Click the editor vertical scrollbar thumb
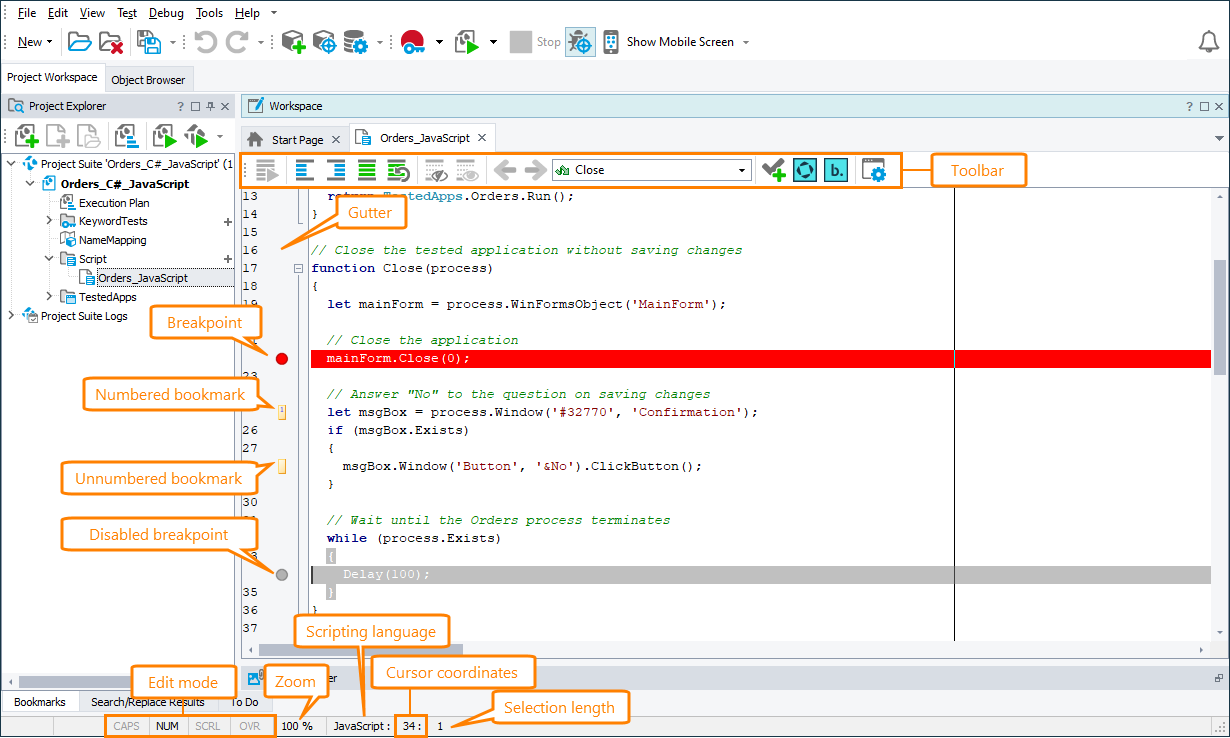 click(1219, 315)
